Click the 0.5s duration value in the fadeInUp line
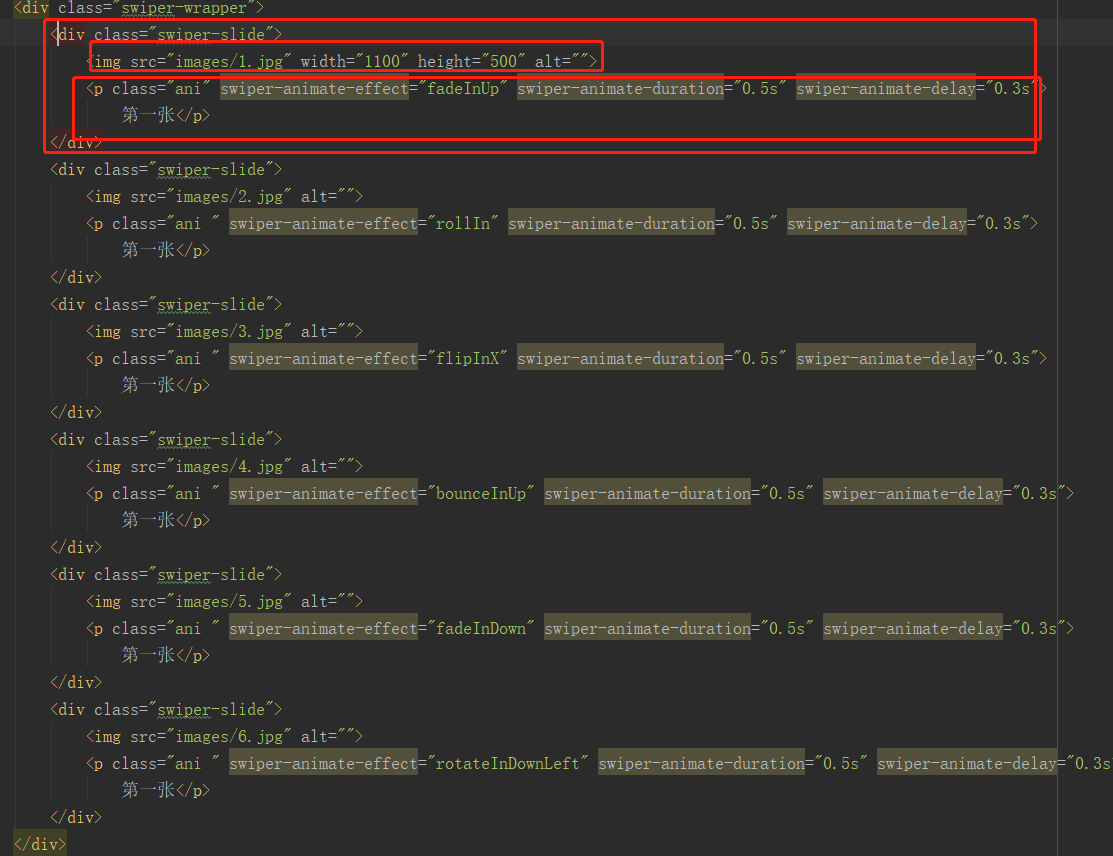1113x856 pixels. (760, 89)
